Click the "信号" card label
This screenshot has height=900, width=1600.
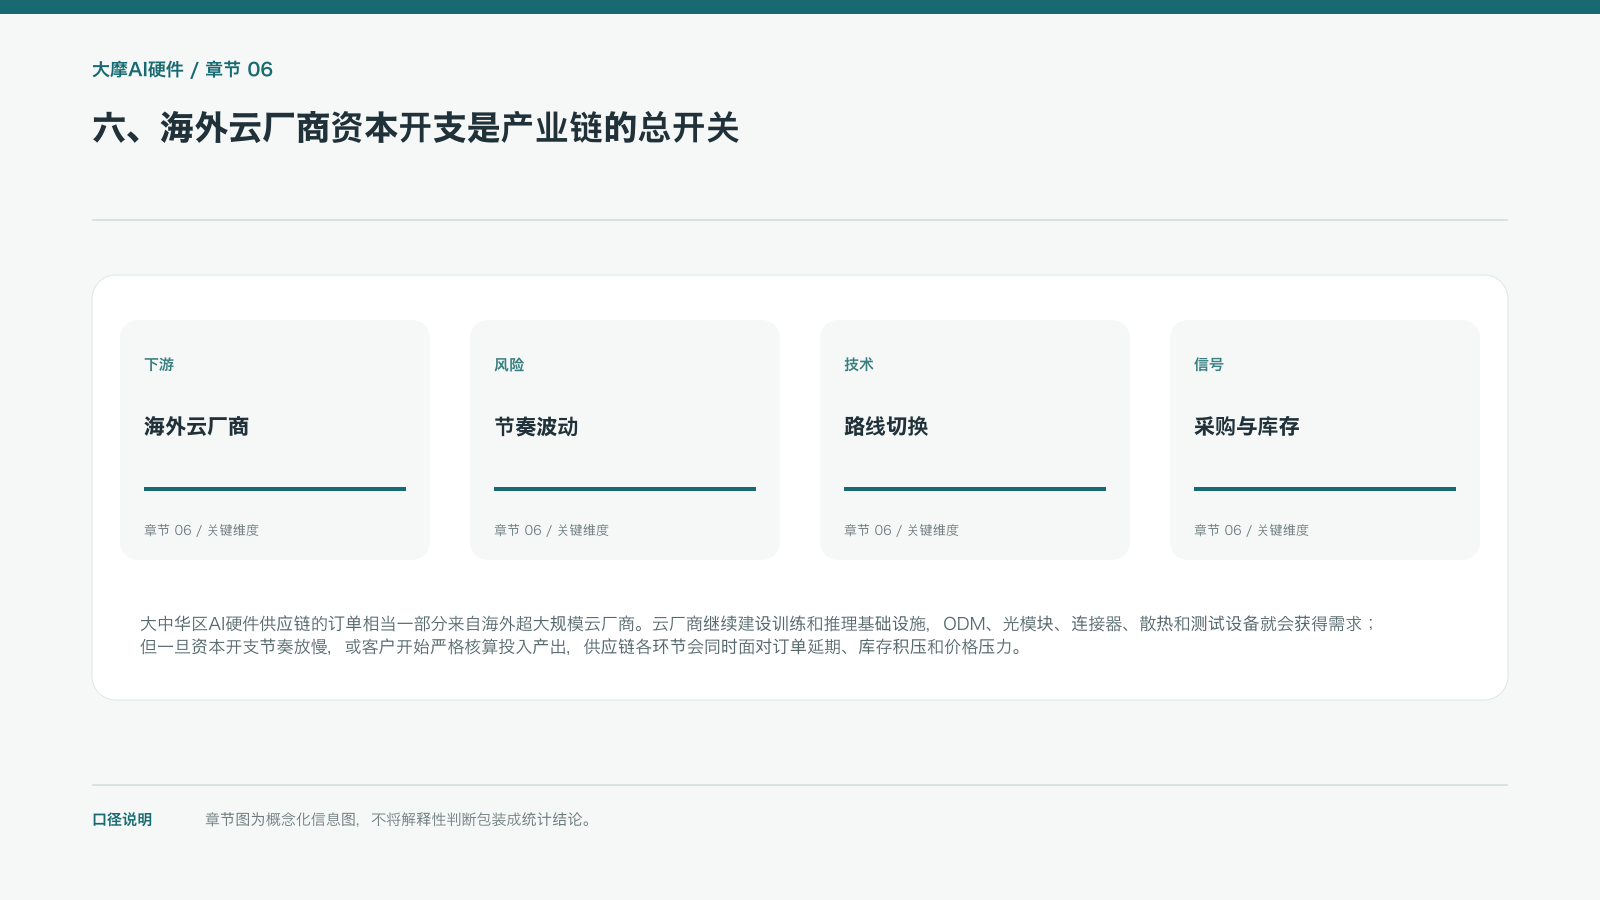(1209, 365)
